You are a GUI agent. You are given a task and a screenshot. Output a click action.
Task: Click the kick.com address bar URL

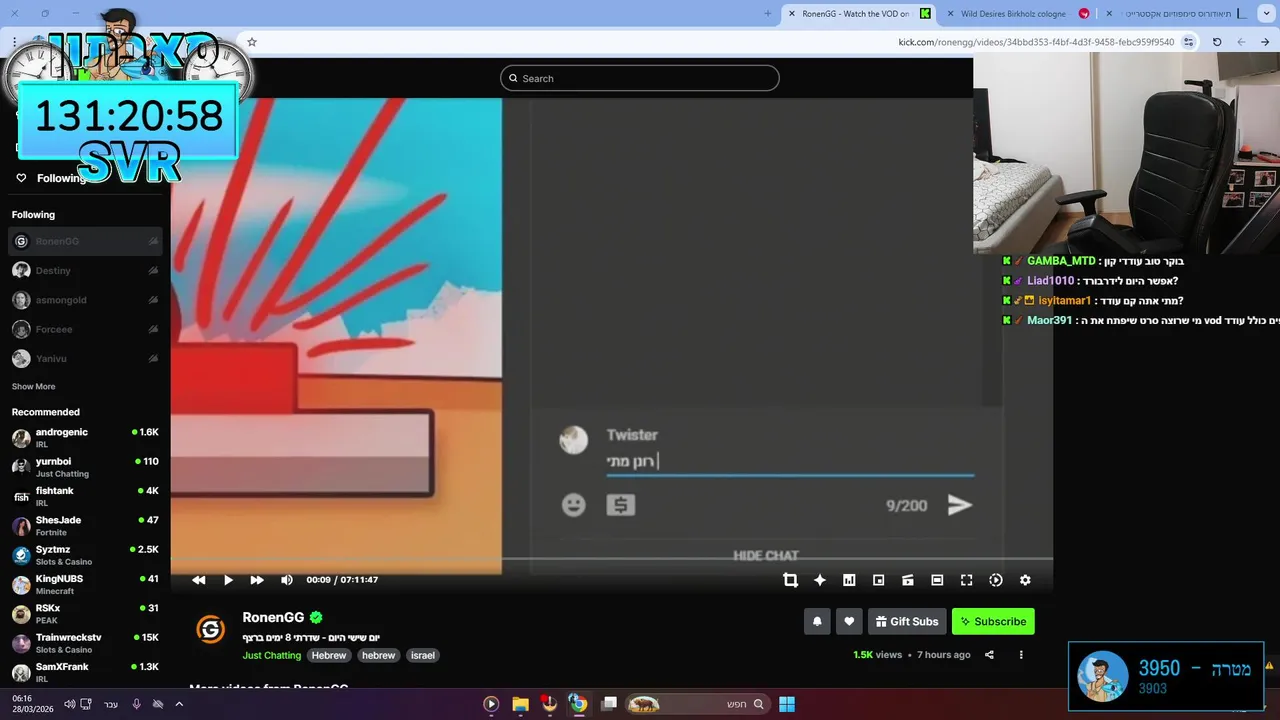click(x=1036, y=42)
